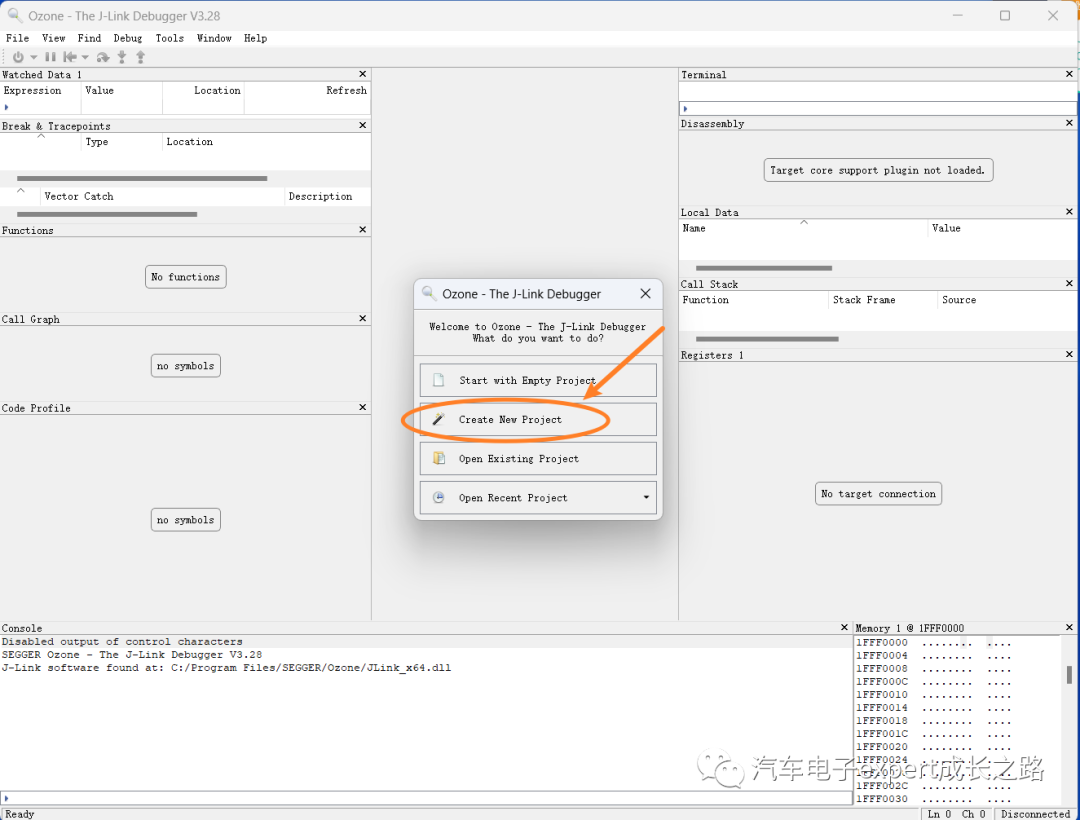Click the horizontal scrollbar in Break & Tracepoints list
Screen dimensions: 1080x820
[142, 178]
